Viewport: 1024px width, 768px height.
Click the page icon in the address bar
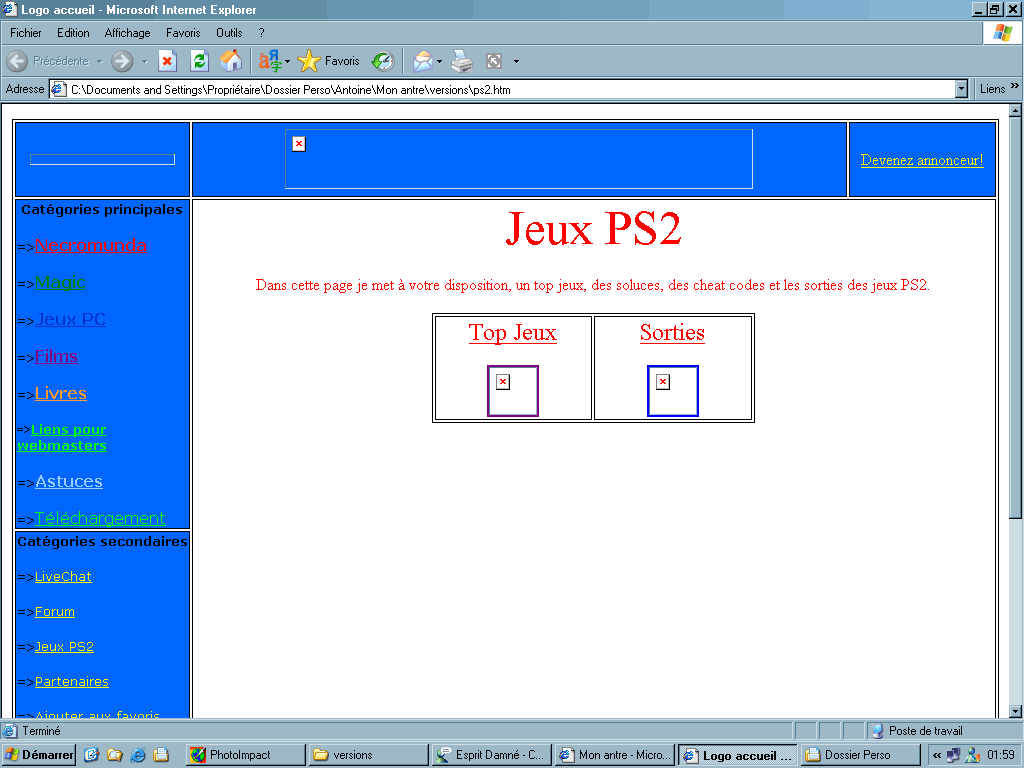[59, 89]
